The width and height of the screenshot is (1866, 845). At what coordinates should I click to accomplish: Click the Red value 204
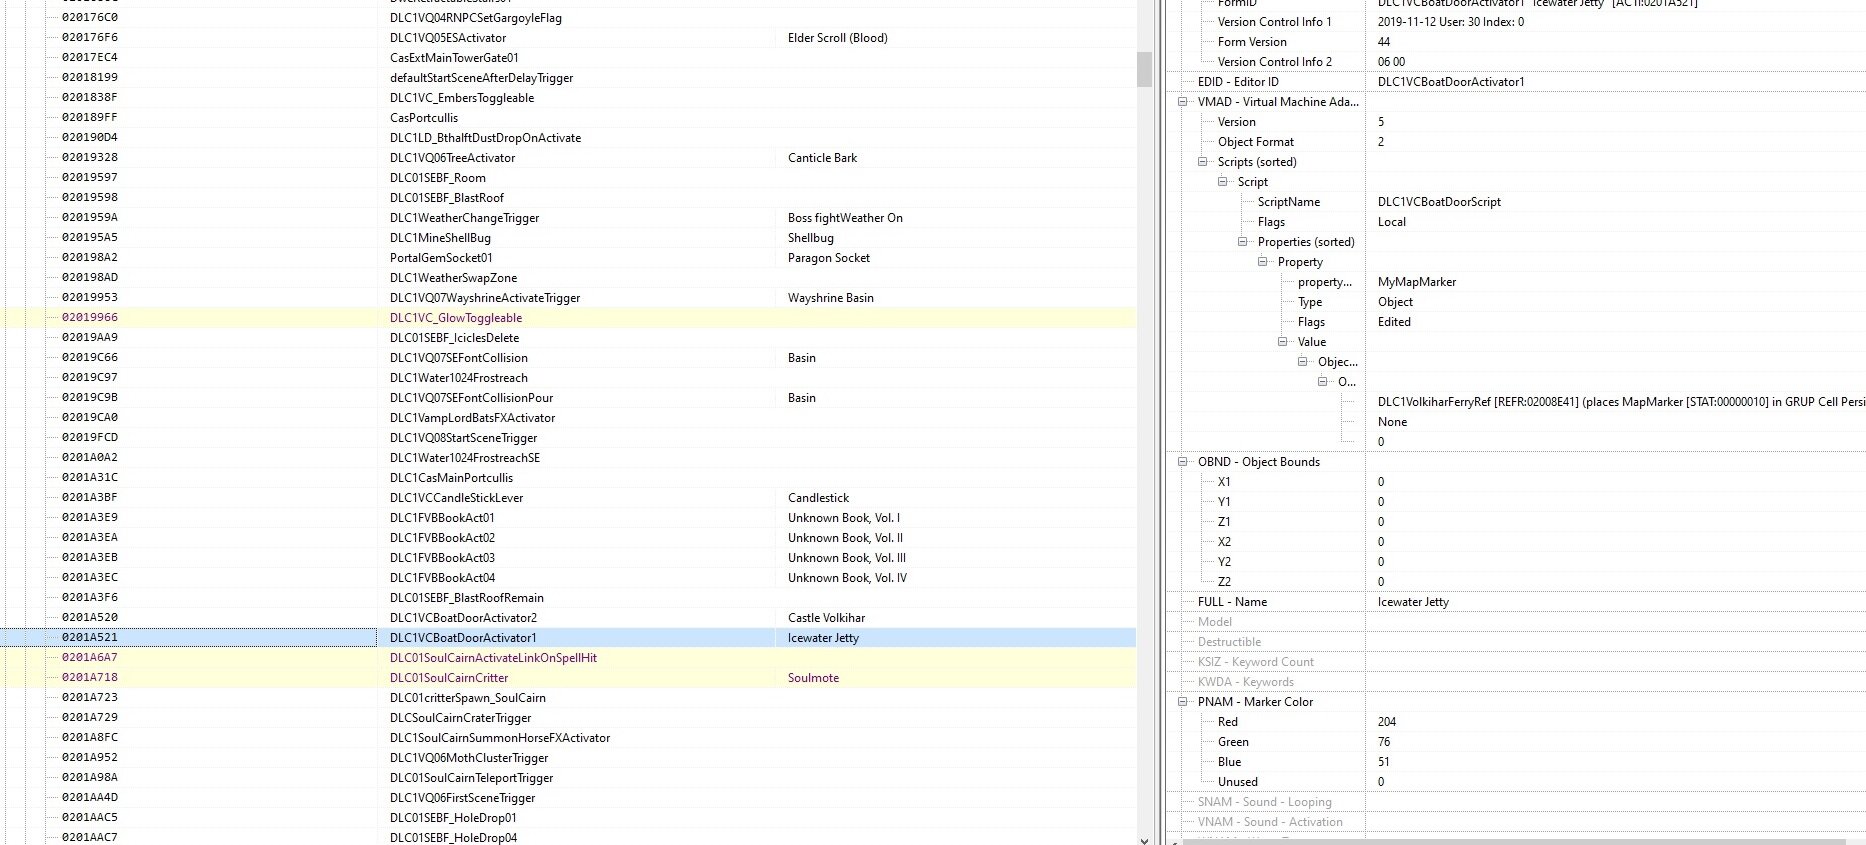point(1387,722)
